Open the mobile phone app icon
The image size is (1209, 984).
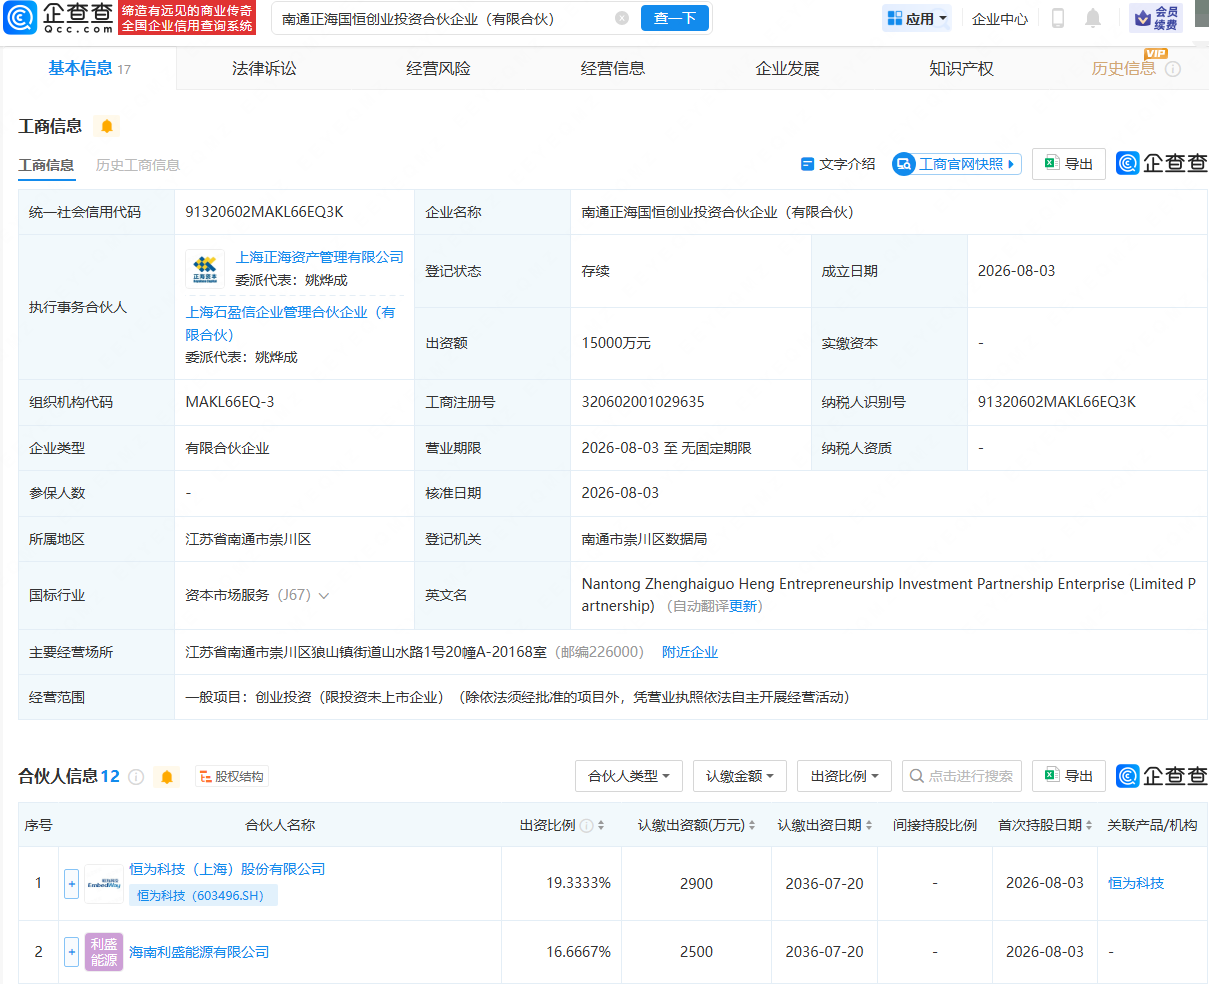click(1058, 18)
